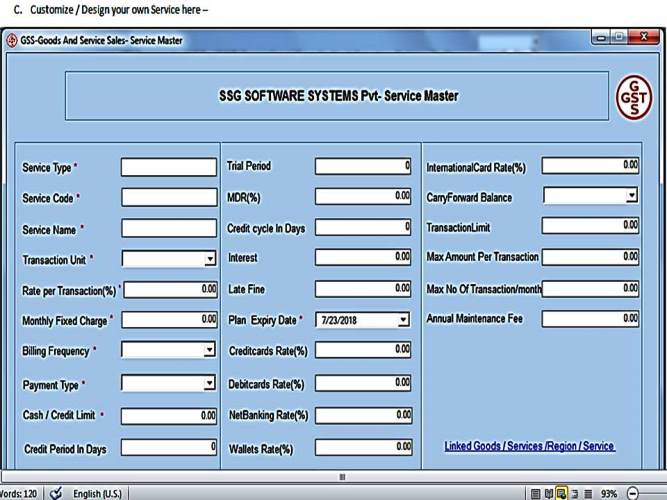The width and height of the screenshot is (667, 500).
Task: Click the MDR(%) field
Action: click(x=363, y=196)
